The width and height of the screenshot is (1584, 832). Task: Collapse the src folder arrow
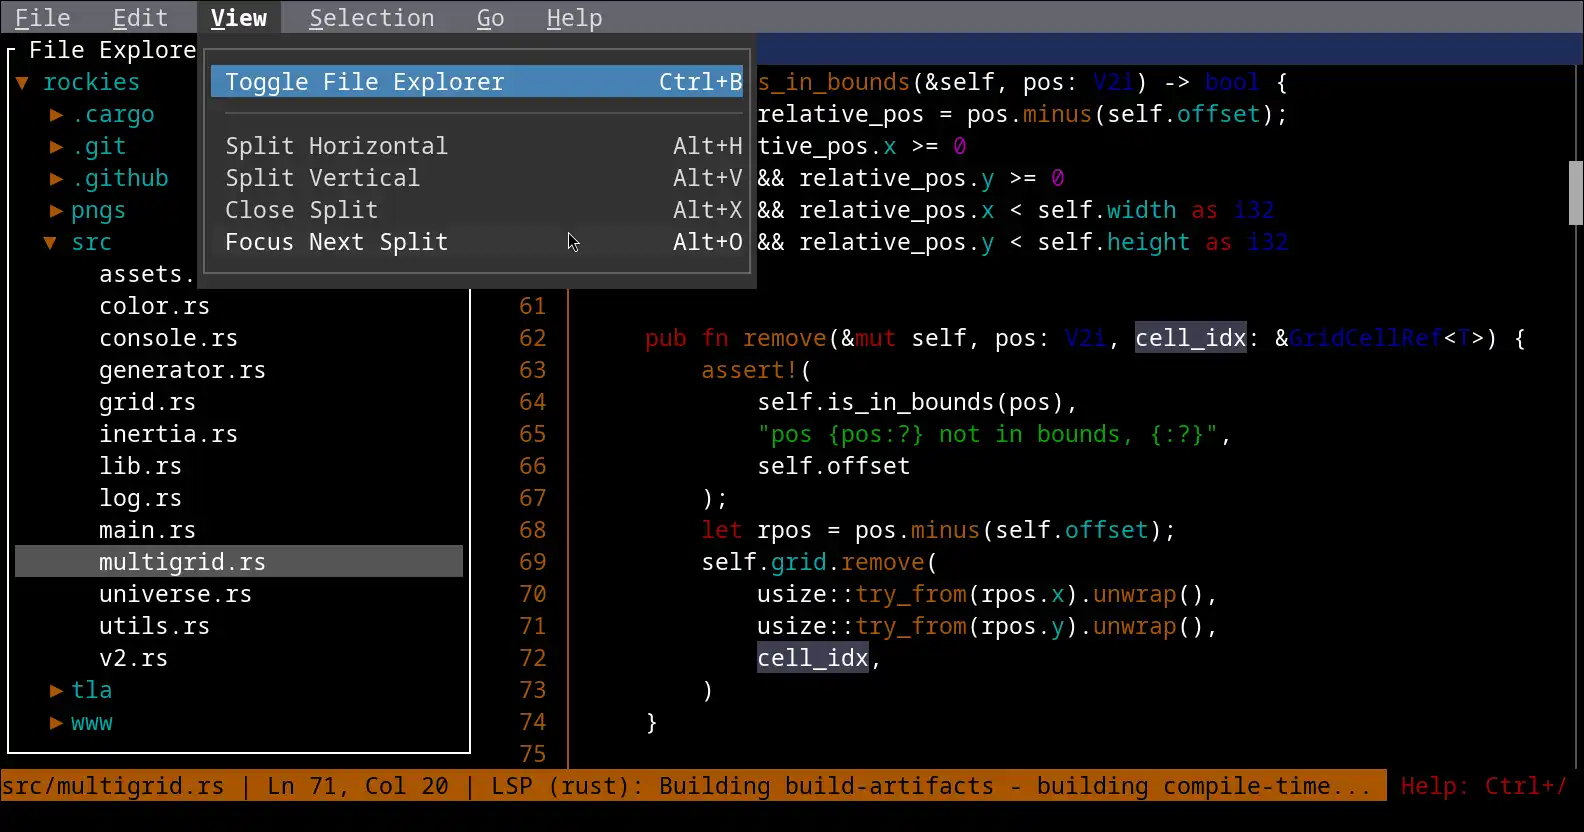(x=50, y=243)
